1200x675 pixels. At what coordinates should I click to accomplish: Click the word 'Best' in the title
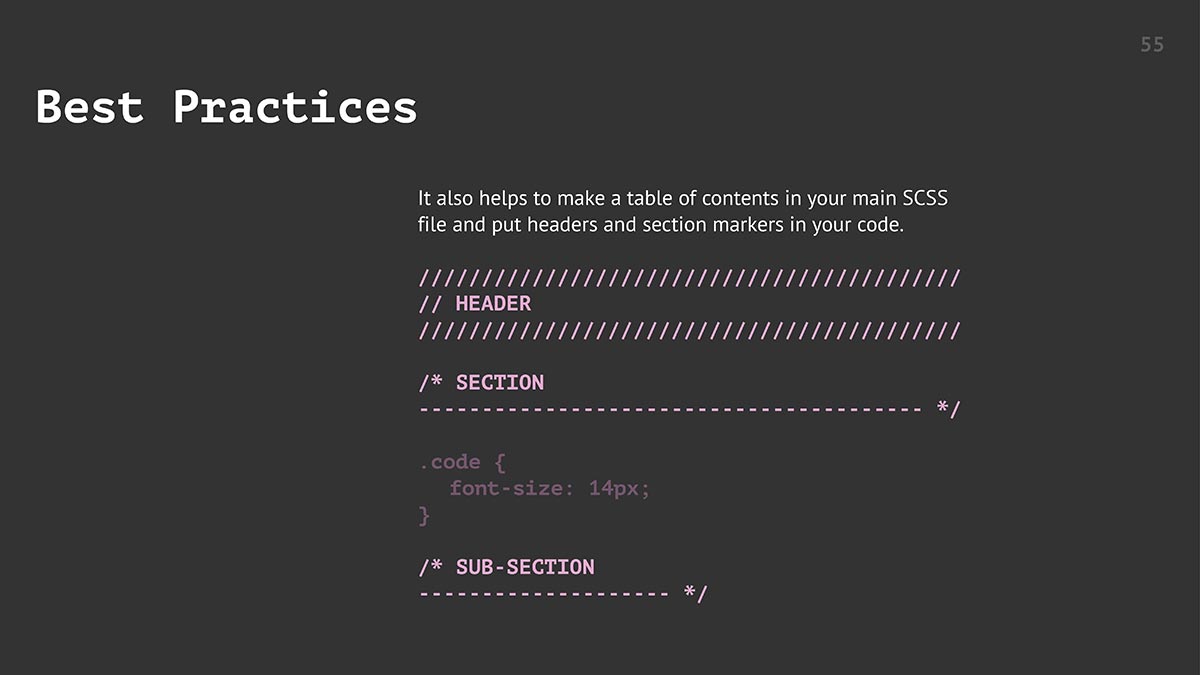[x=90, y=107]
